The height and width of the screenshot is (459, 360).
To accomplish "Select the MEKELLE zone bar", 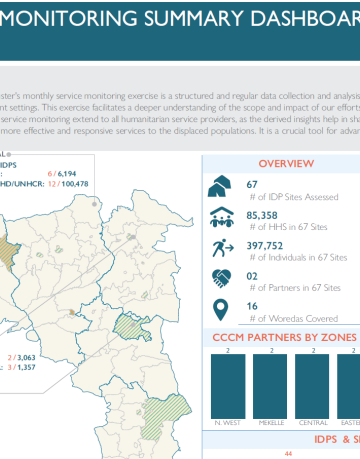I will pos(270,386).
